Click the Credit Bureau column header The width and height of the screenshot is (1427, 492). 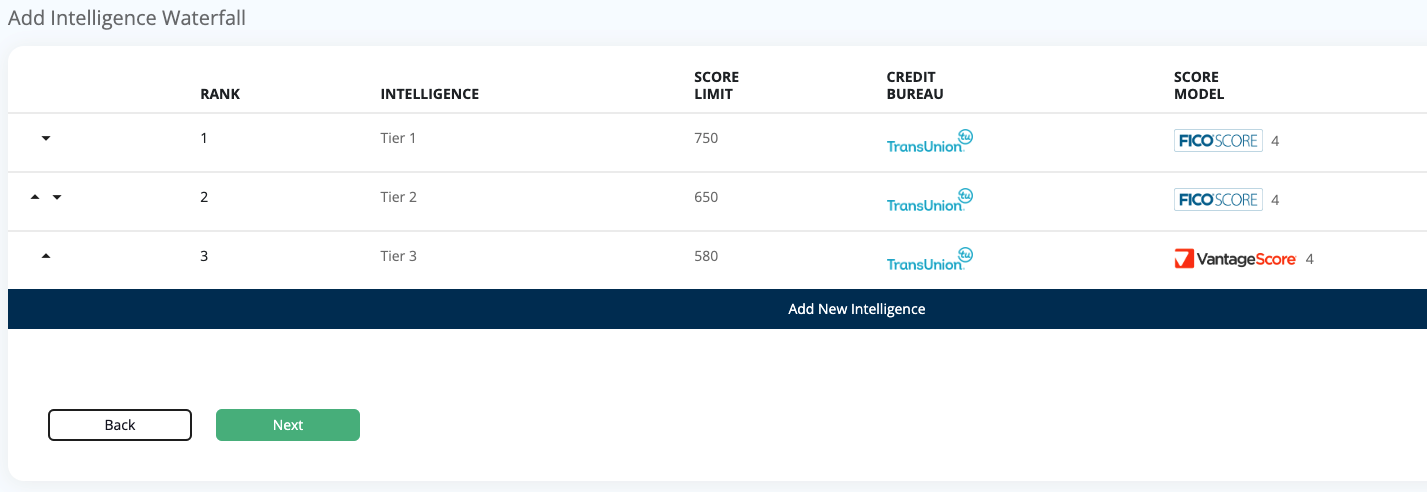coord(915,86)
